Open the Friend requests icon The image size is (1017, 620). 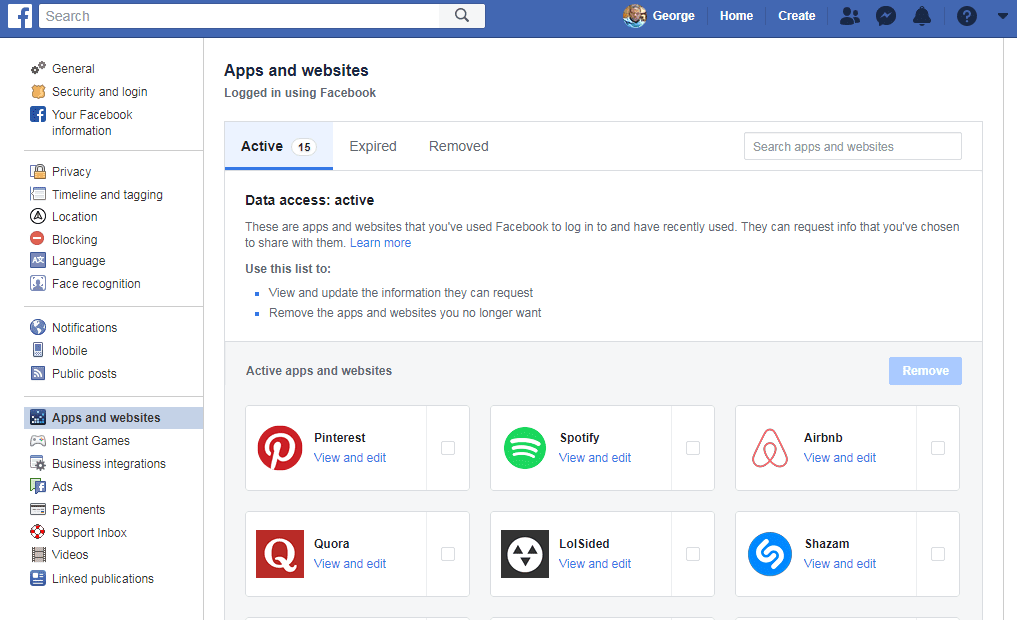coord(850,16)
